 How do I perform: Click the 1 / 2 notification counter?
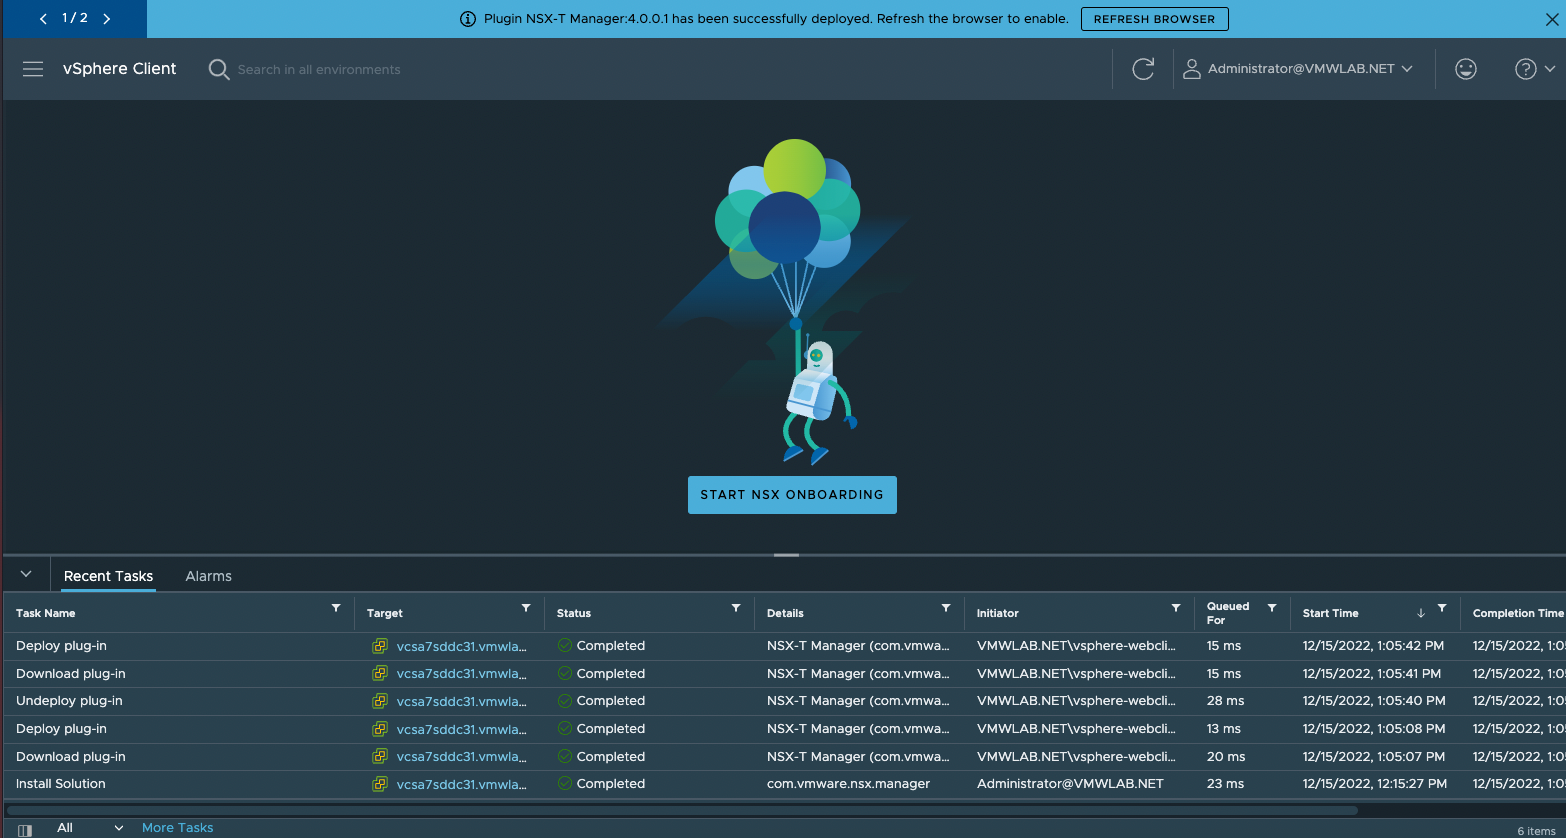coord(75,18)
